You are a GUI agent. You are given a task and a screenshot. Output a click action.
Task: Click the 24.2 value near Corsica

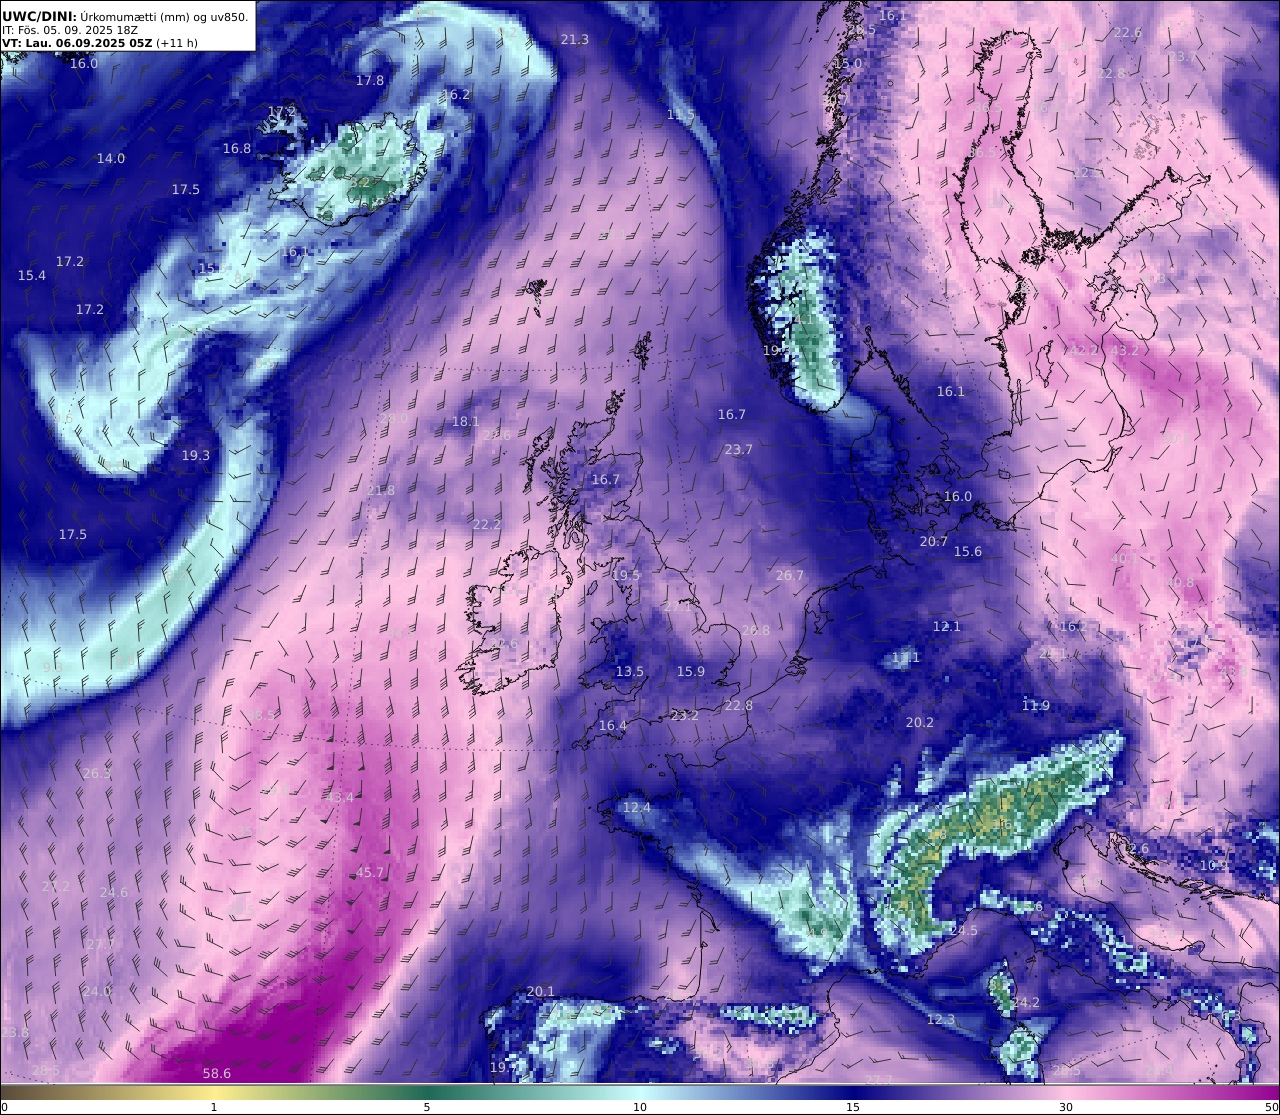(1025, 1002)
